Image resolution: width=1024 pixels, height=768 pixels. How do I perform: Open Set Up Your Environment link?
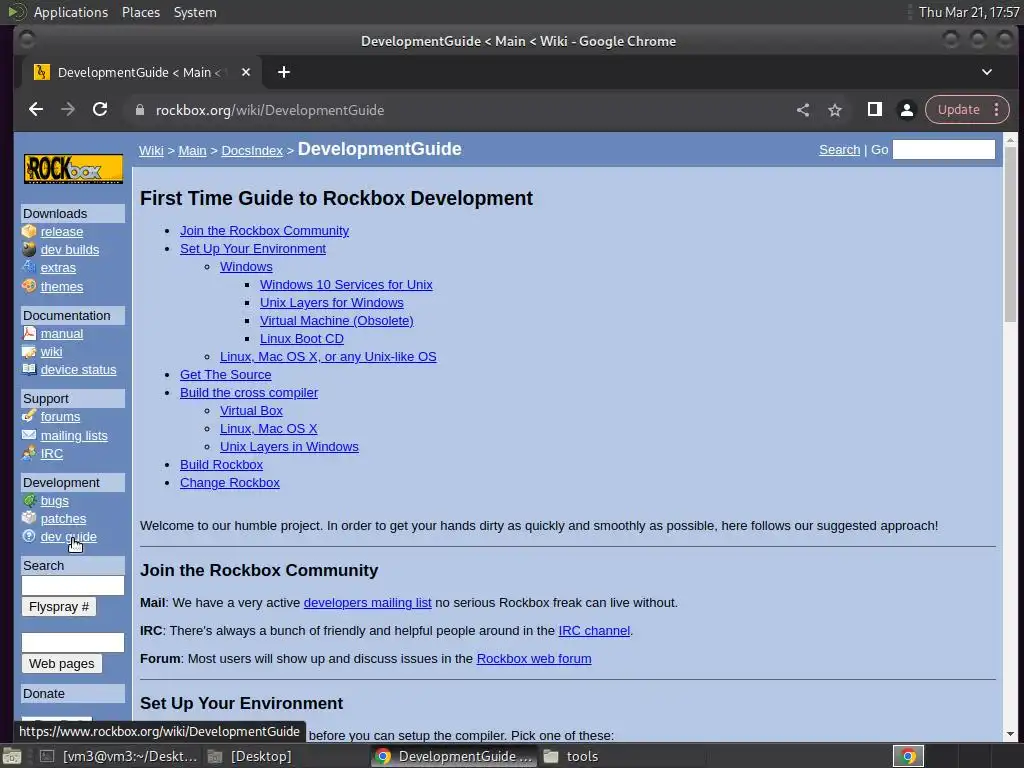pos(253,249)
